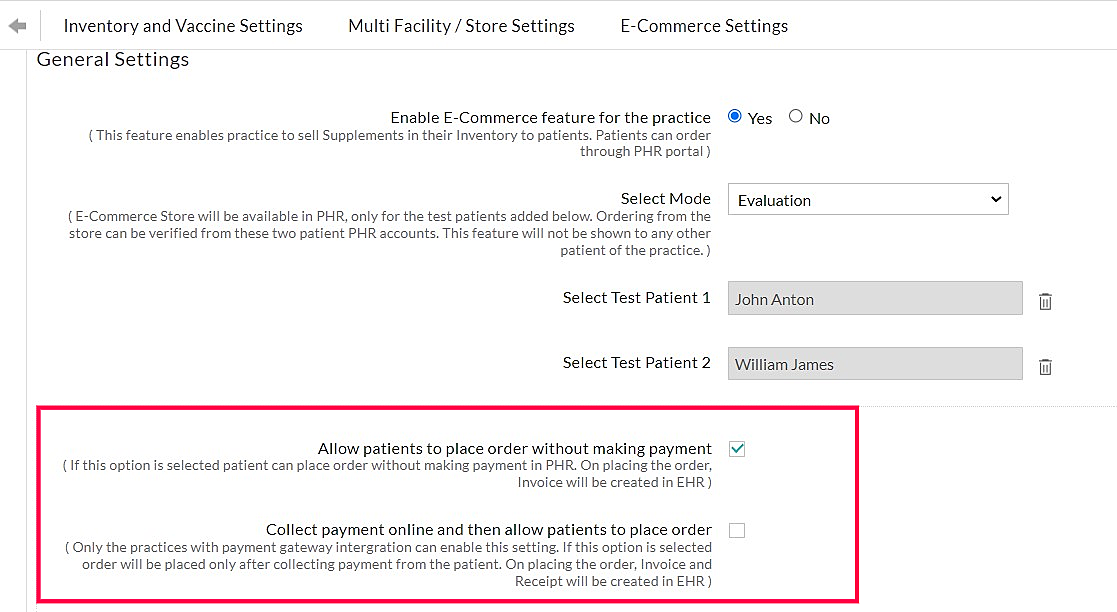Switch to Multi Facility / Store Settings tab
The image size is (1117, 612).
(461, 26)
